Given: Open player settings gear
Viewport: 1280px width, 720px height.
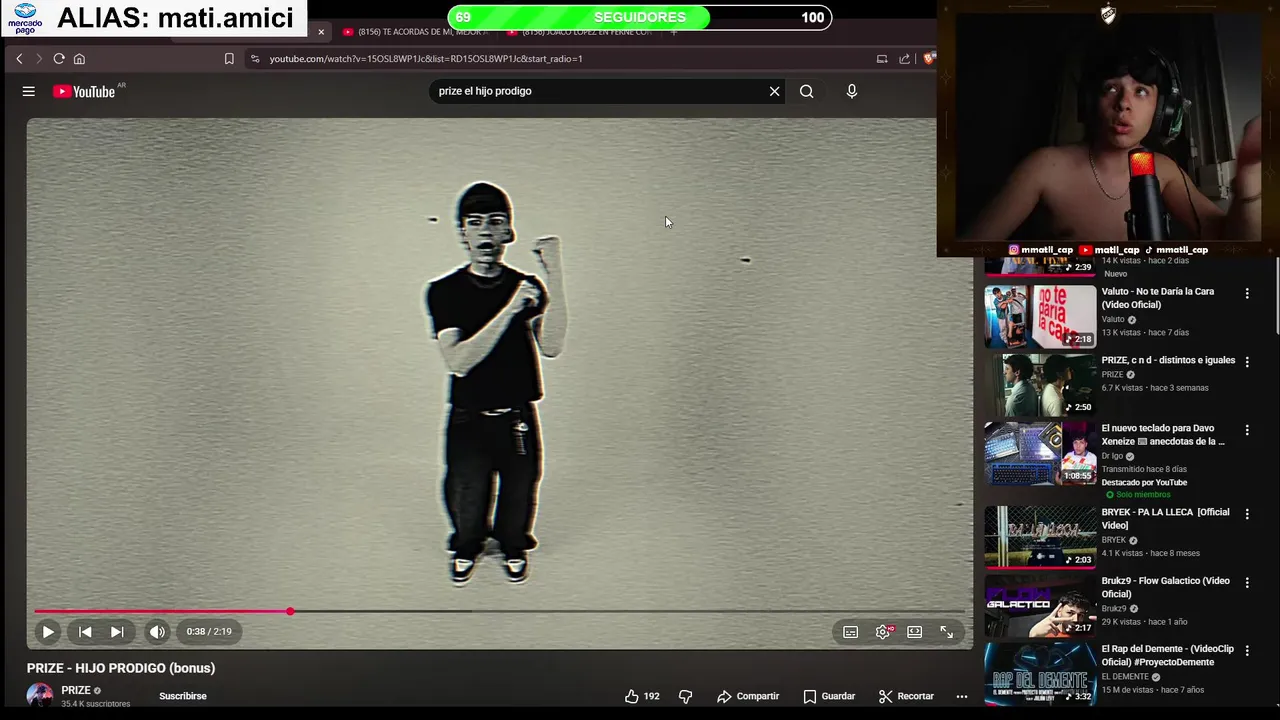Looking at the screenshot, I should [883, 632].
